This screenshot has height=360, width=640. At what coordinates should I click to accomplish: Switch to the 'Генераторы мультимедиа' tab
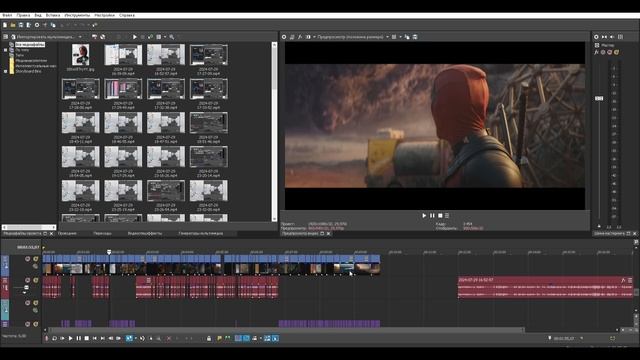pyautogui.click(x=201, y=233)
